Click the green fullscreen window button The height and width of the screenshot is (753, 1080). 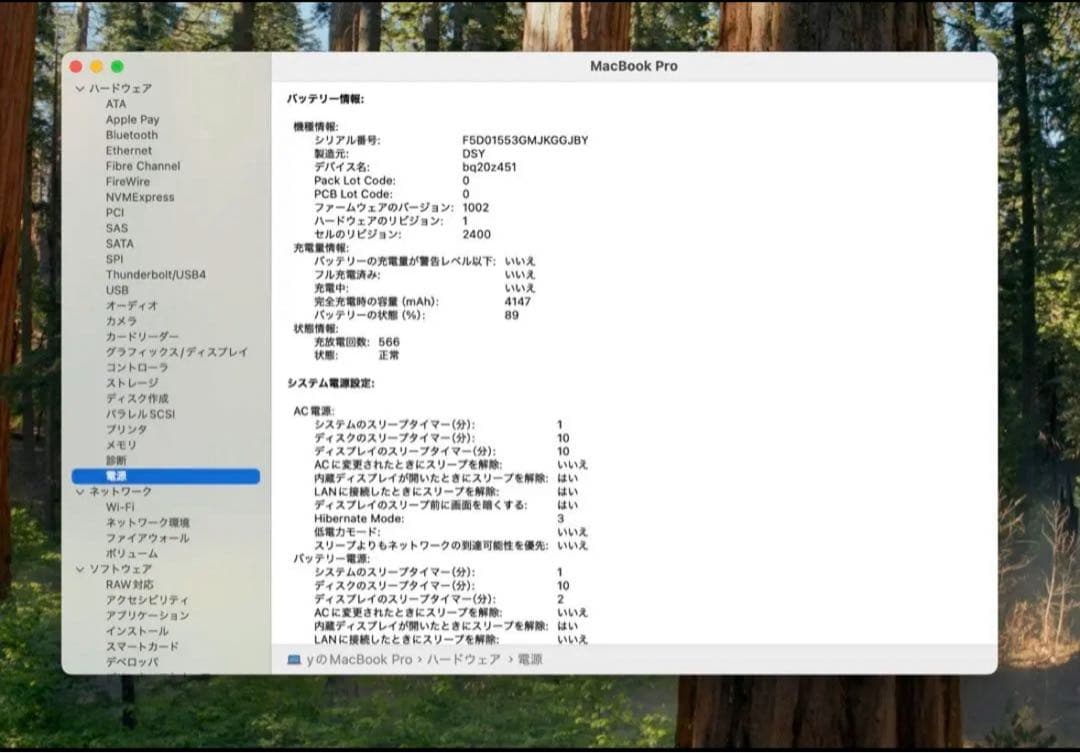[x=117, y=67]
